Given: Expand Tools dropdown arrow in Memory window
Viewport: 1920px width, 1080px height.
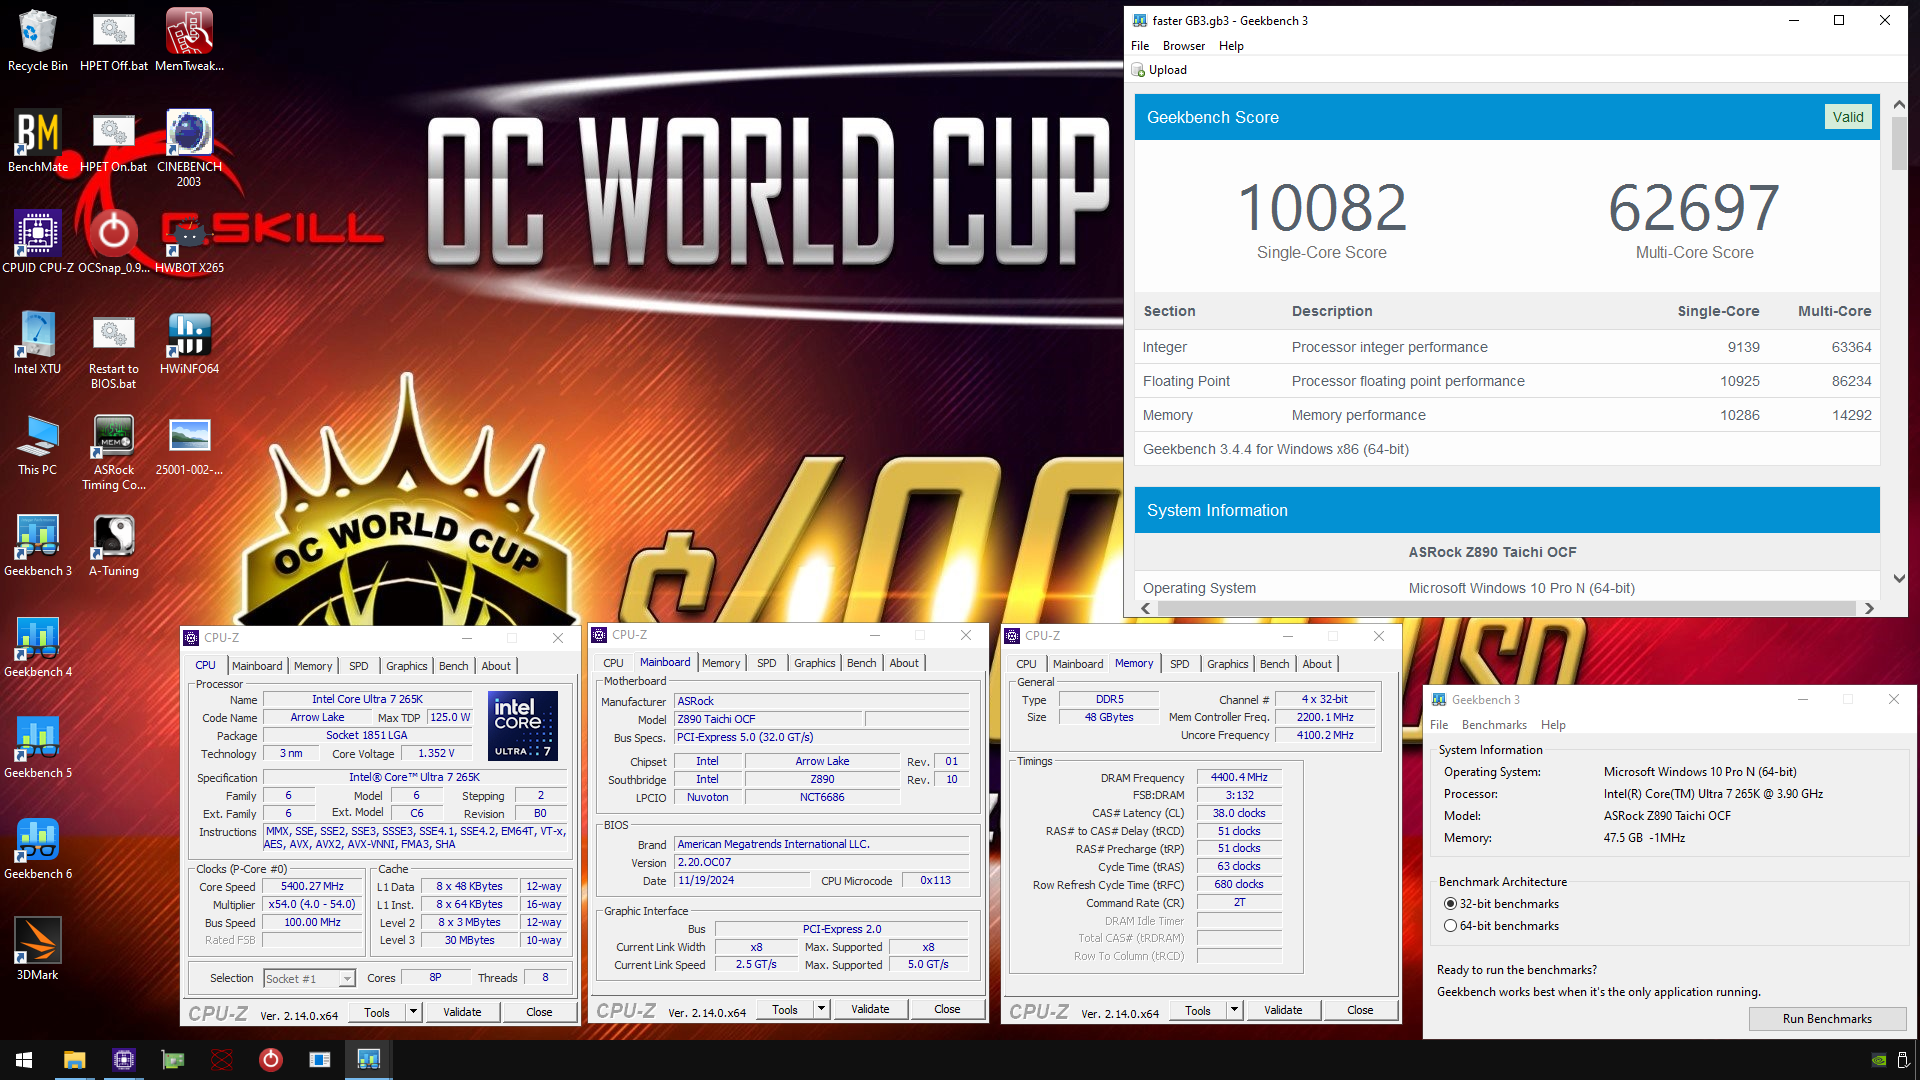Looking at the screenshot, I should (x=1234, y=1010).
